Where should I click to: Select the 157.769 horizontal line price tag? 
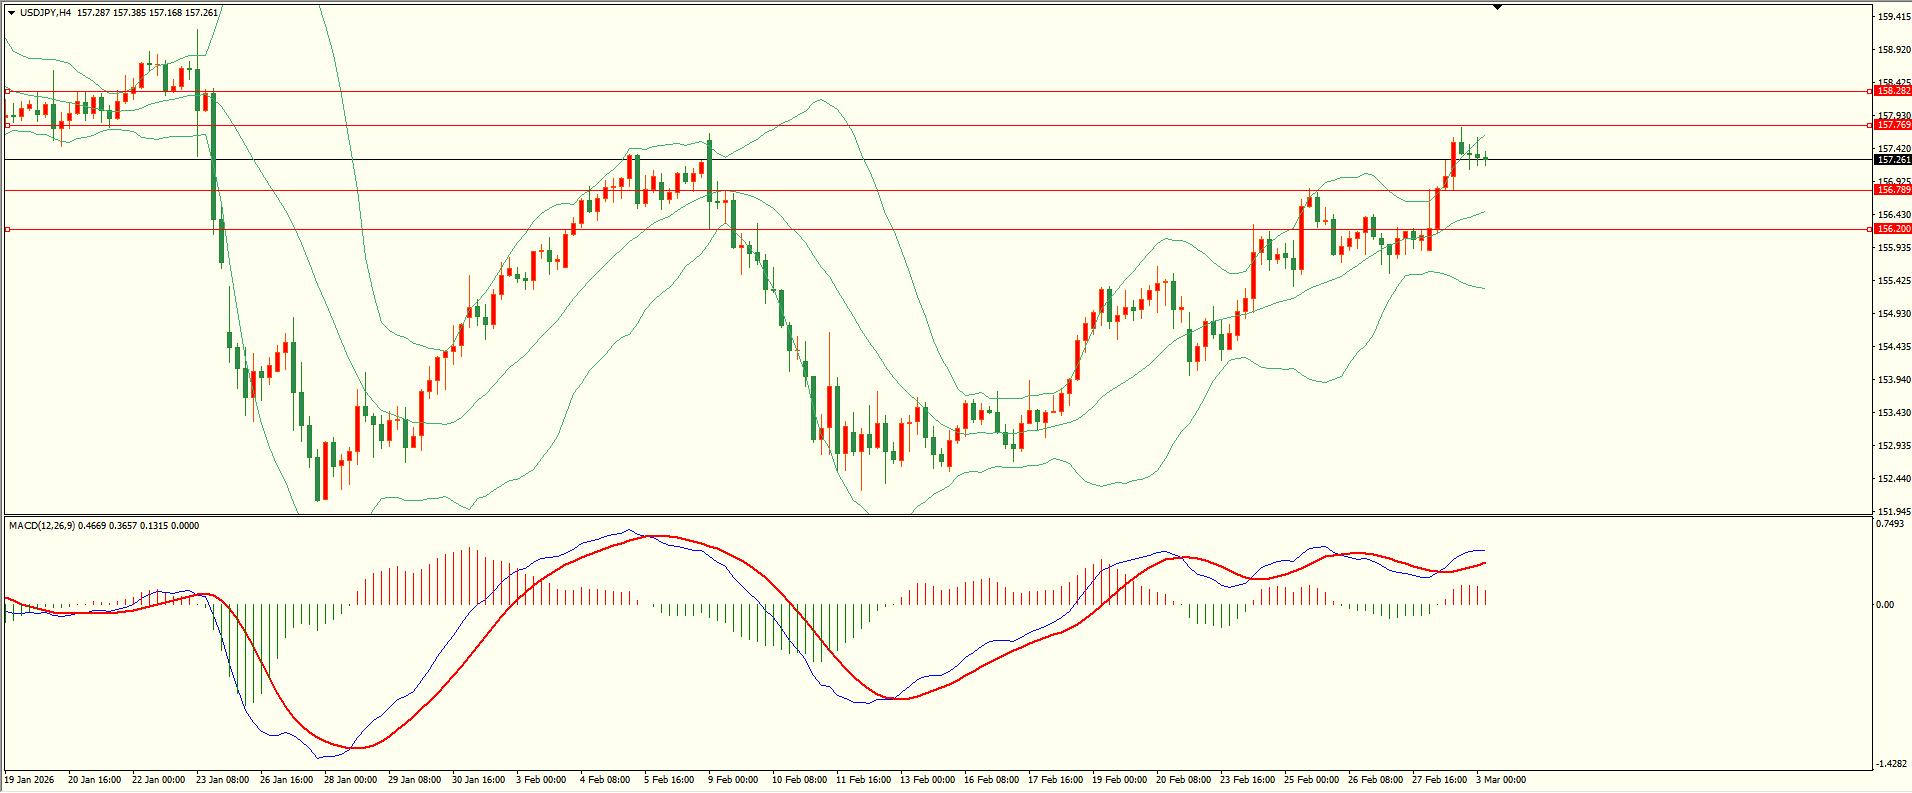tap(1892, 125)
